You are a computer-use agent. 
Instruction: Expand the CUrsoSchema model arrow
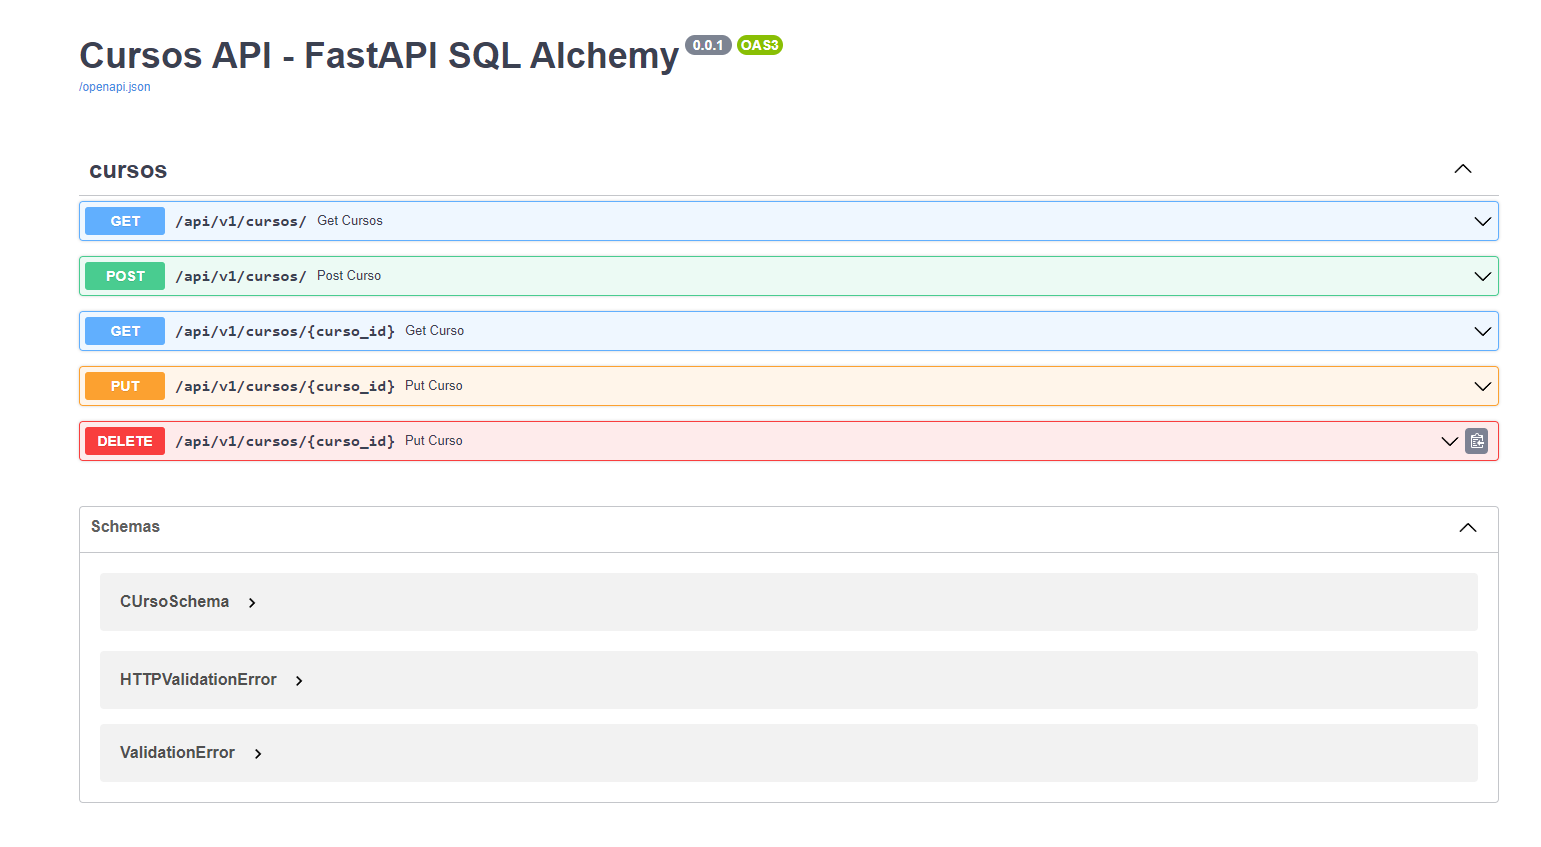click(x=252, y=603)
